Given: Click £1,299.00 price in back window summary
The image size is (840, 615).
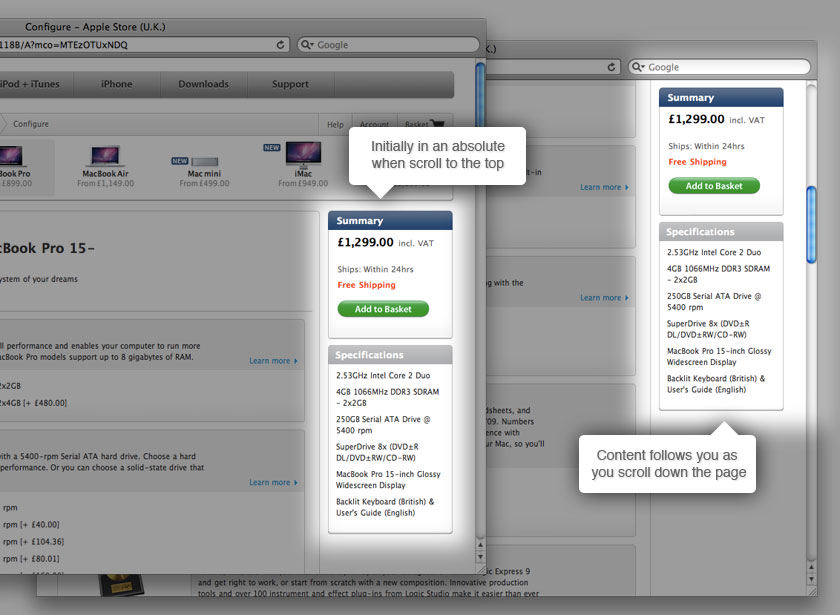Looking at the screenshot, I should tap(696, 119).
